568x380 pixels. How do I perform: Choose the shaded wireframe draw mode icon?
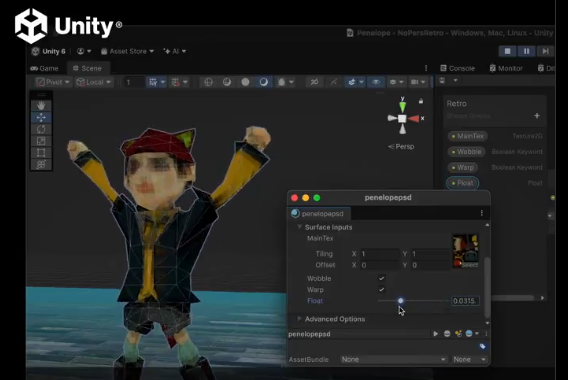click(227, 82)
